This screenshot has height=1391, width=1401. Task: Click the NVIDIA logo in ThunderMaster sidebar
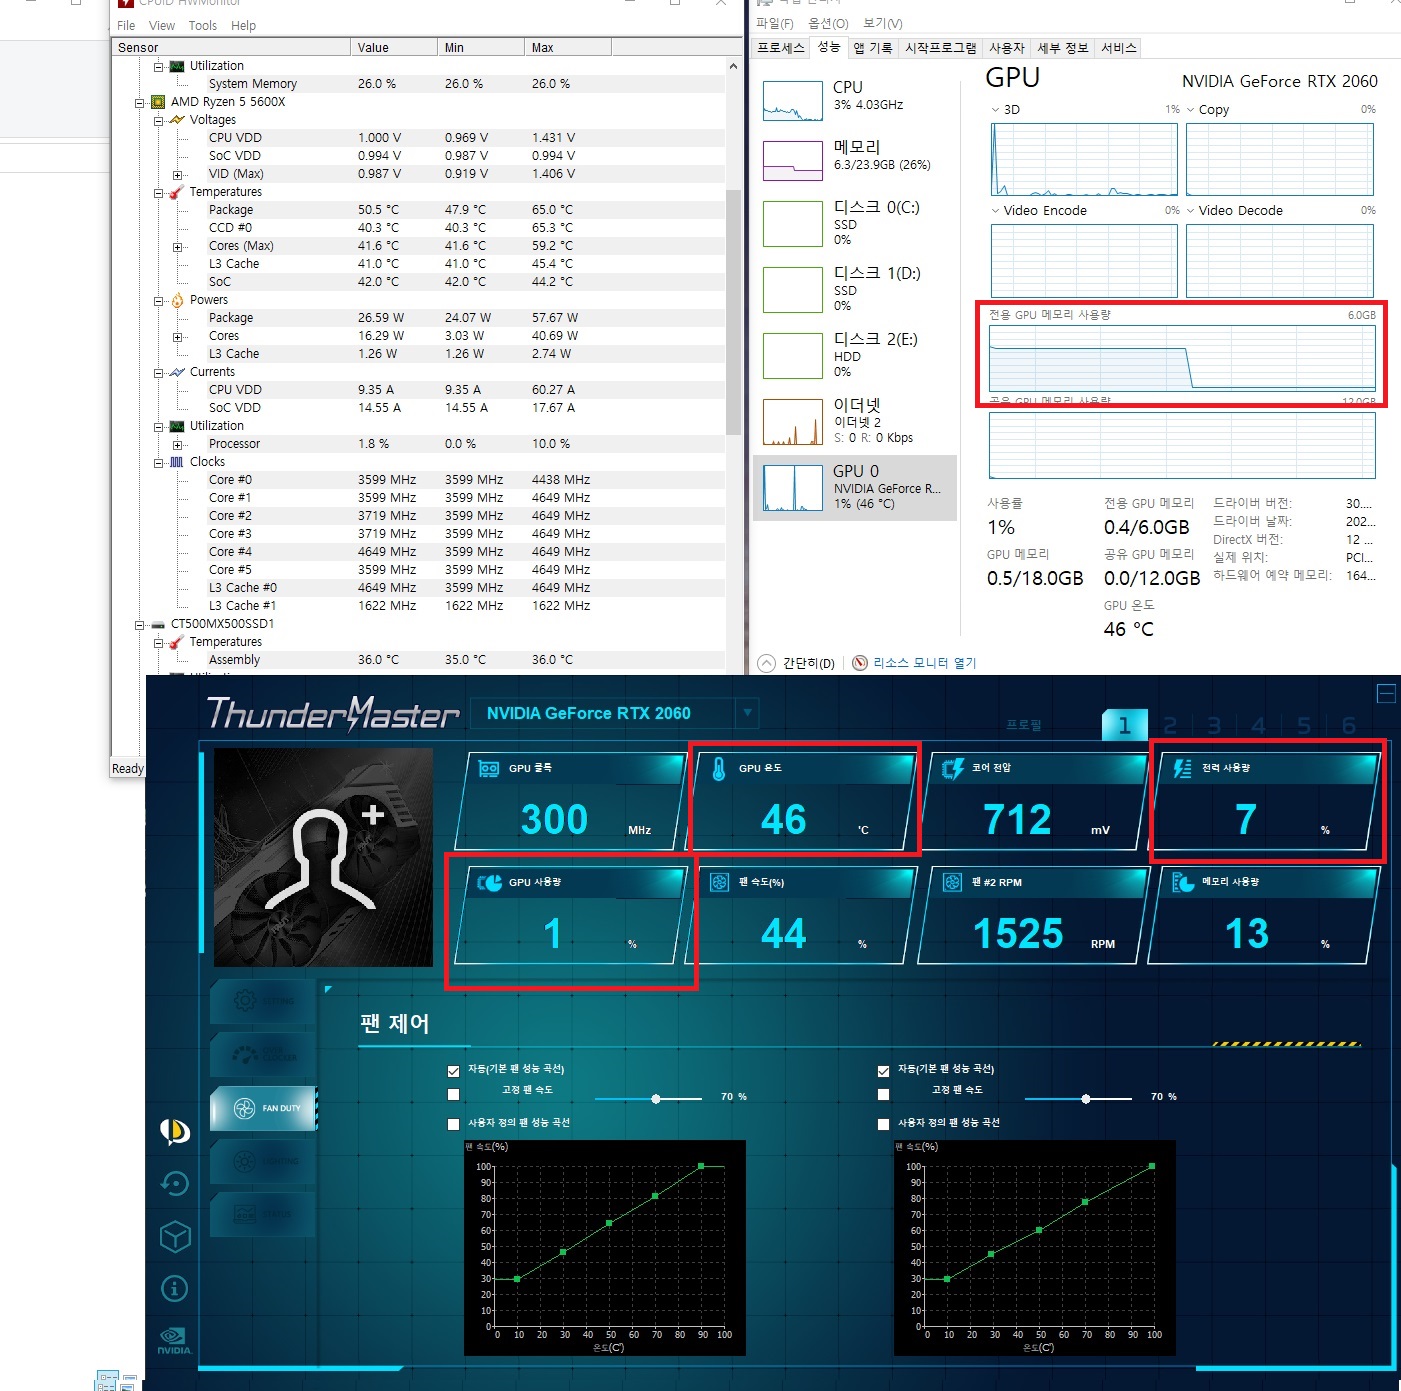click(x=174, y=1340)
